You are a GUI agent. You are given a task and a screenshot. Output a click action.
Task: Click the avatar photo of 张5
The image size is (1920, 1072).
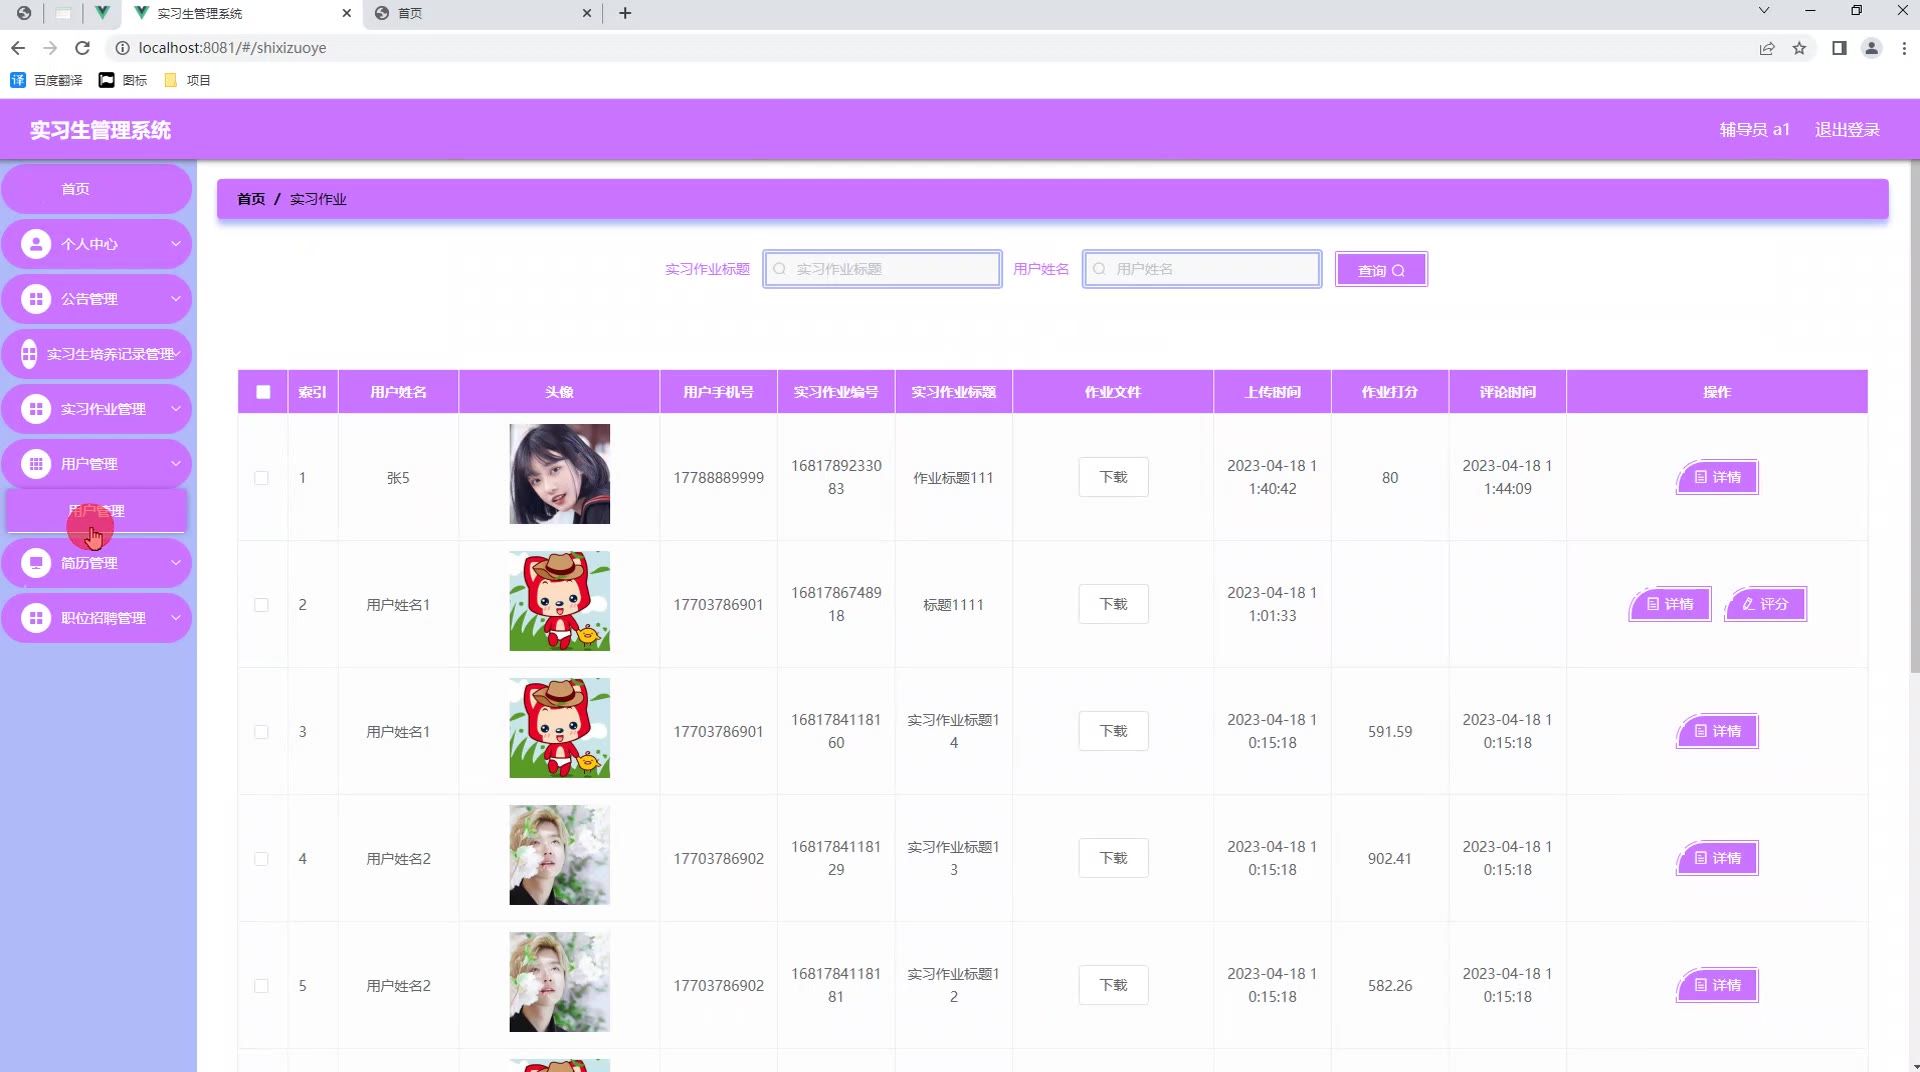pos(559,474)
